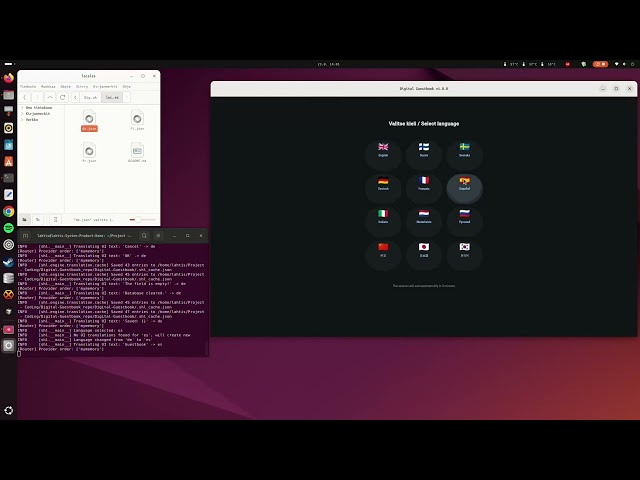Select Deutsch language with German flag
Screen dimensions: 640x480
click(x=383, y=187)
